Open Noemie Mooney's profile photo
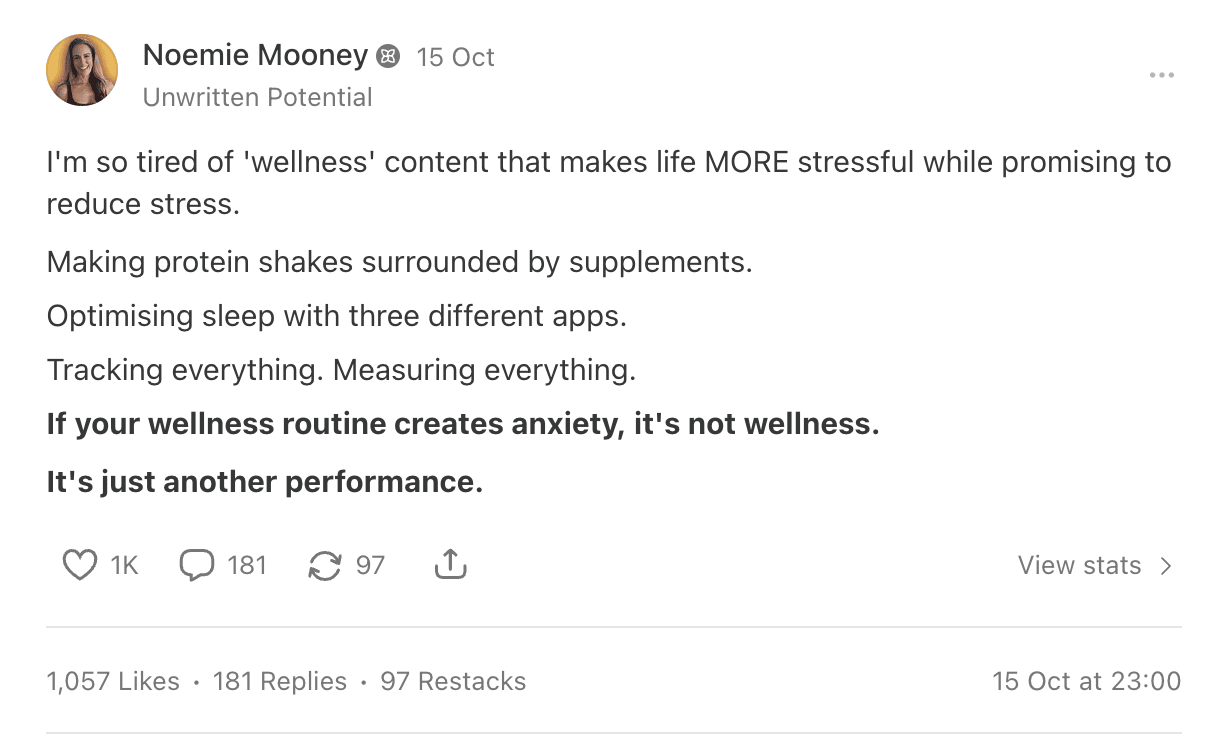This screenshot has width=1222, height=752. click(x=82, y=70)
